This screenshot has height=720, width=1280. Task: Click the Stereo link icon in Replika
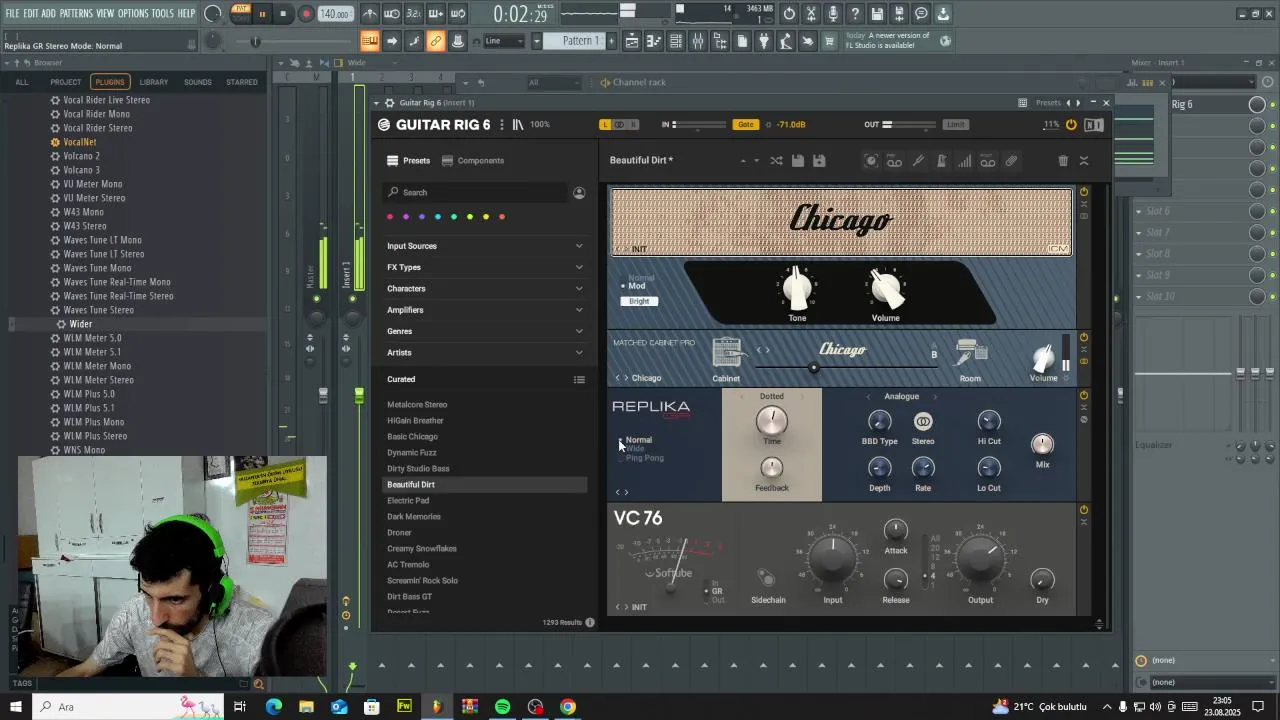[923, 422]
